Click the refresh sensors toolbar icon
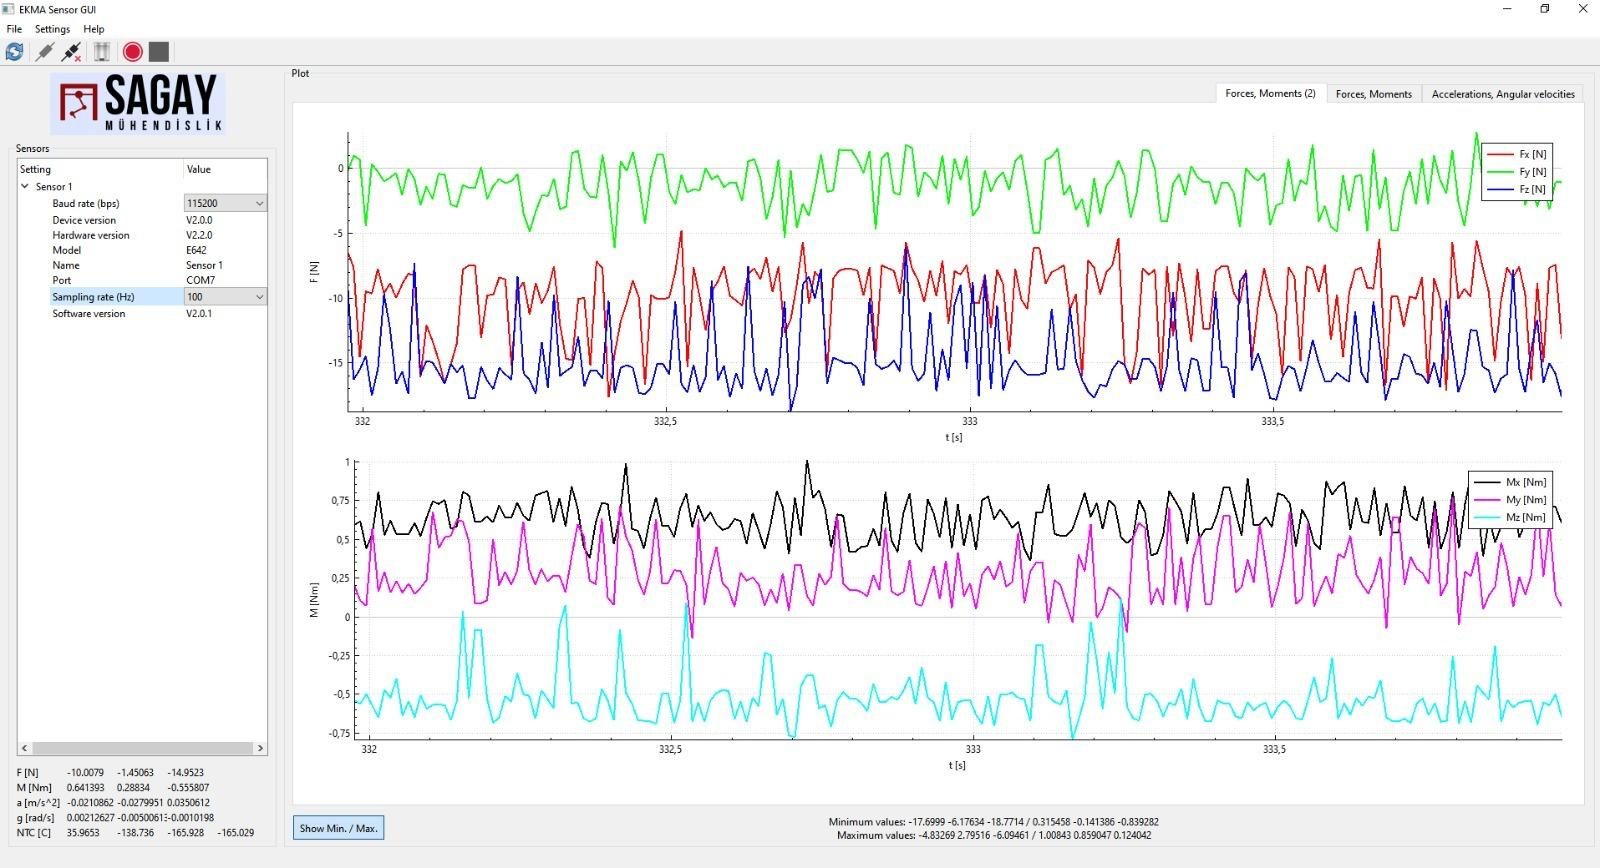The height and width of the screenshot is (868, 1600). (x=14, y=52)
